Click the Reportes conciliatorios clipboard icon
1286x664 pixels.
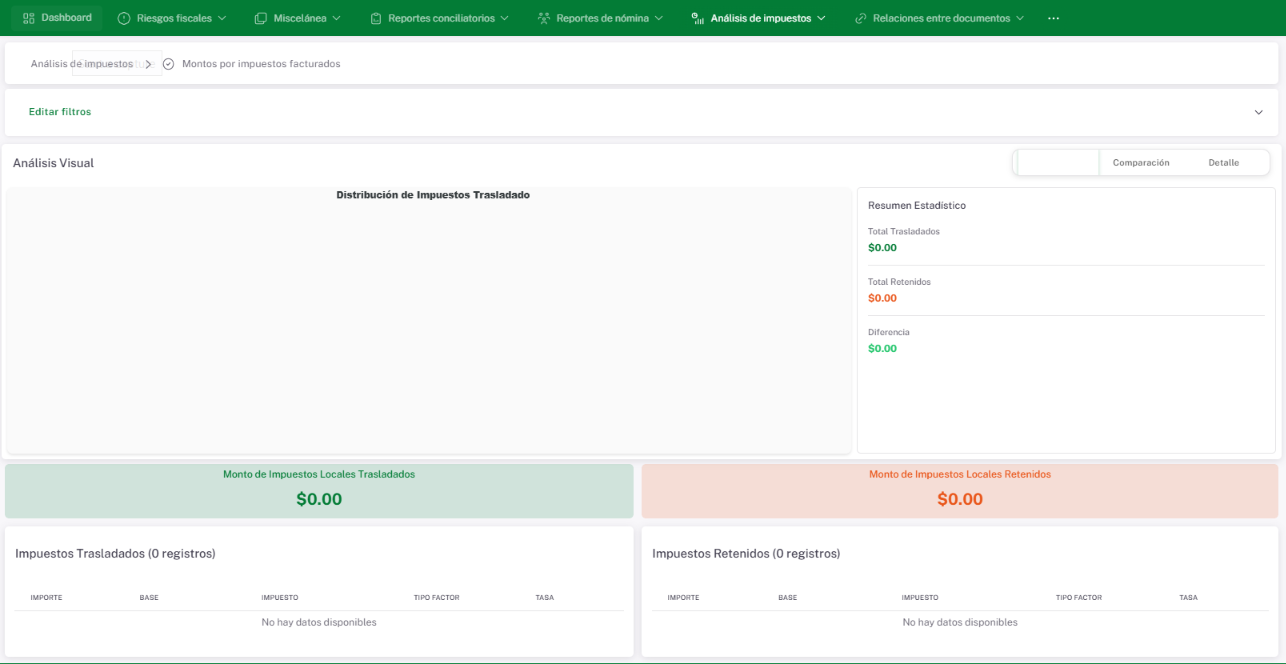pos(376,18)
